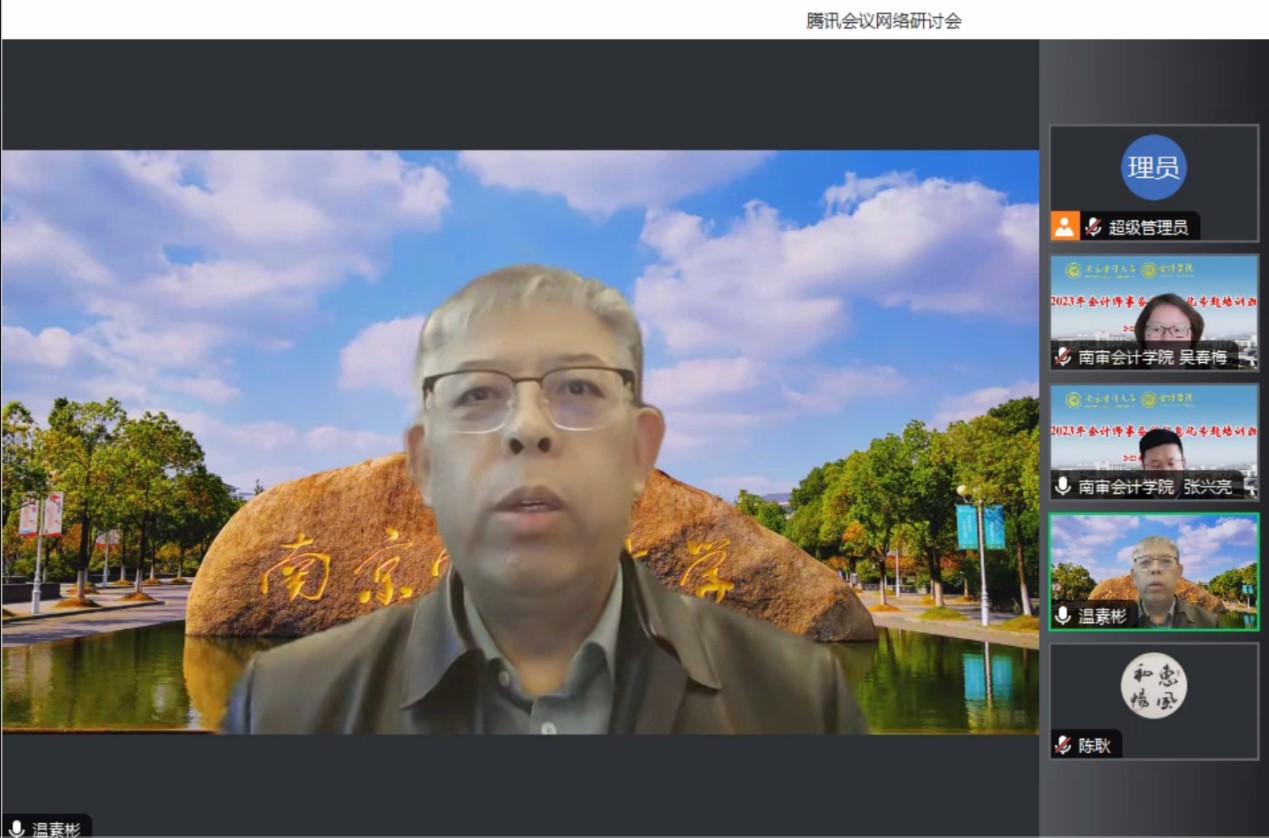This screenshot has width=1269, height=838.
Task: Click the orange host badge icon beside 超级管理员
Action: [x=1065, y=227]
